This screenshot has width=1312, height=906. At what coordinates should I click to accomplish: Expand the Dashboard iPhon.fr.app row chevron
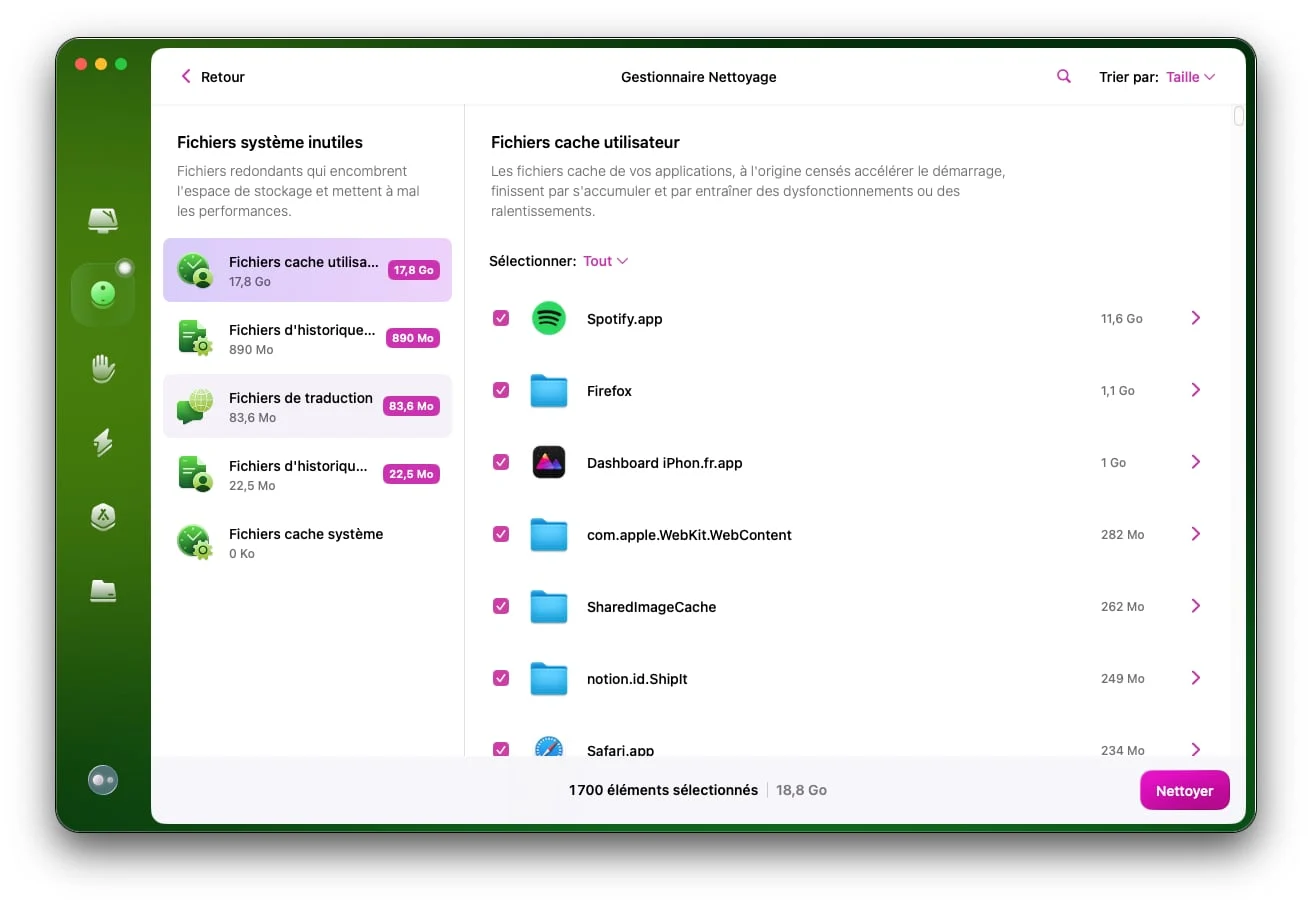pos(1196,462)
